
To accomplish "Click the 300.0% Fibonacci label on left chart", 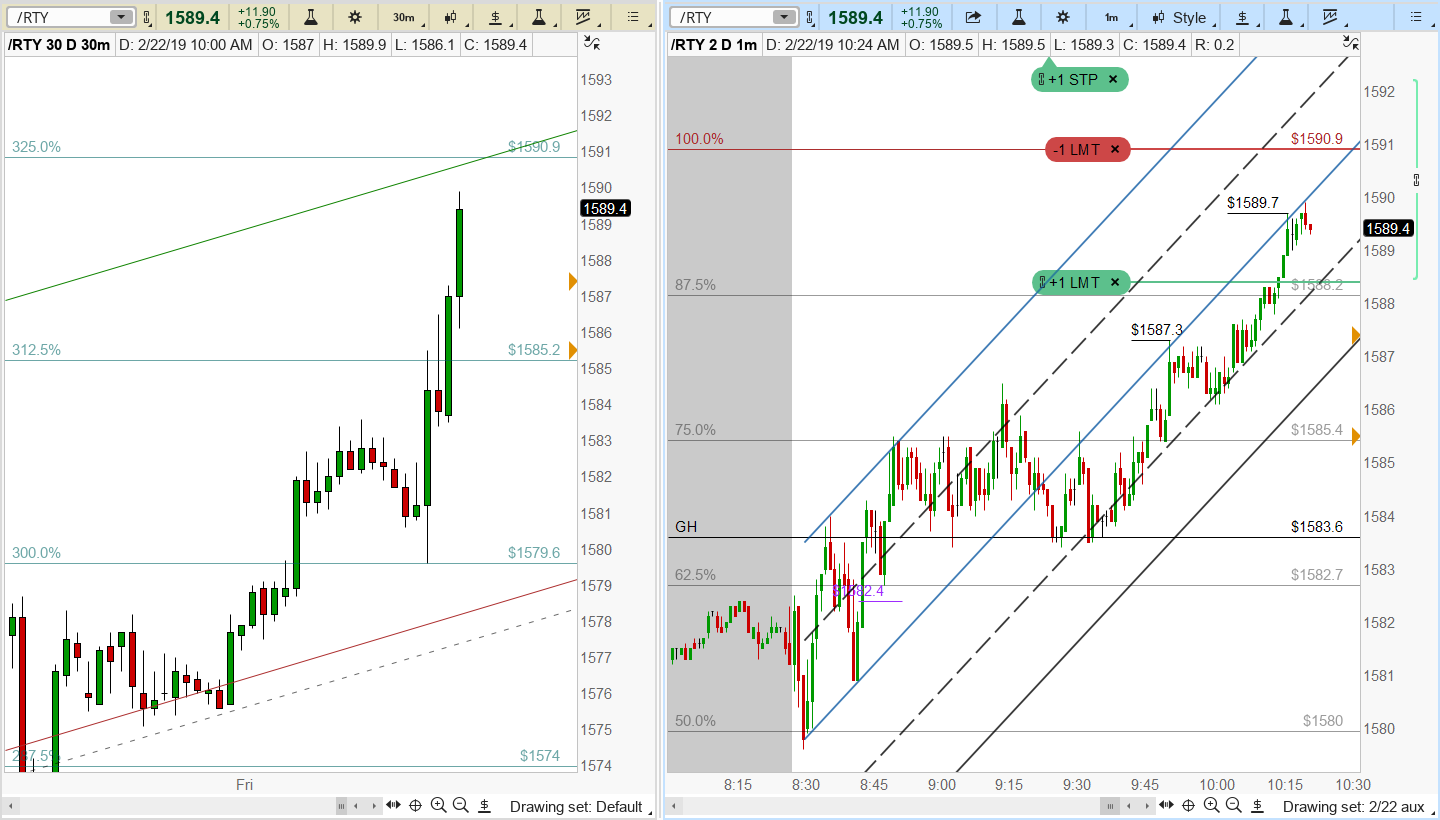I will point(36,553).
